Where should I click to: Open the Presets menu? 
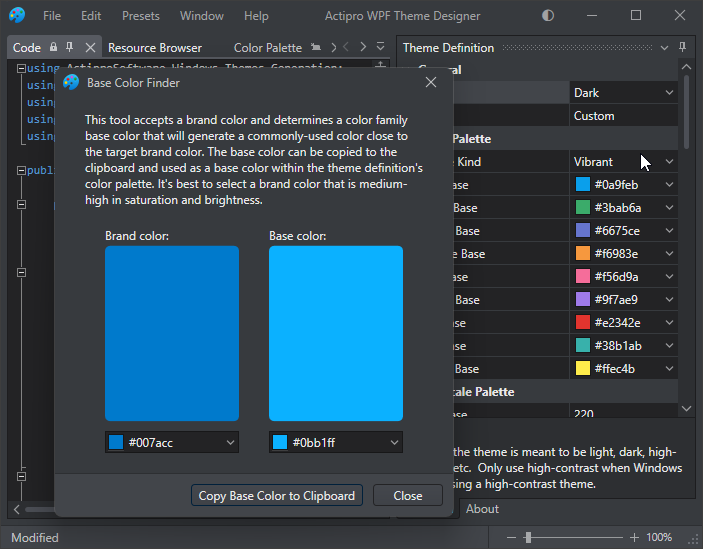(x=141, y=16)
